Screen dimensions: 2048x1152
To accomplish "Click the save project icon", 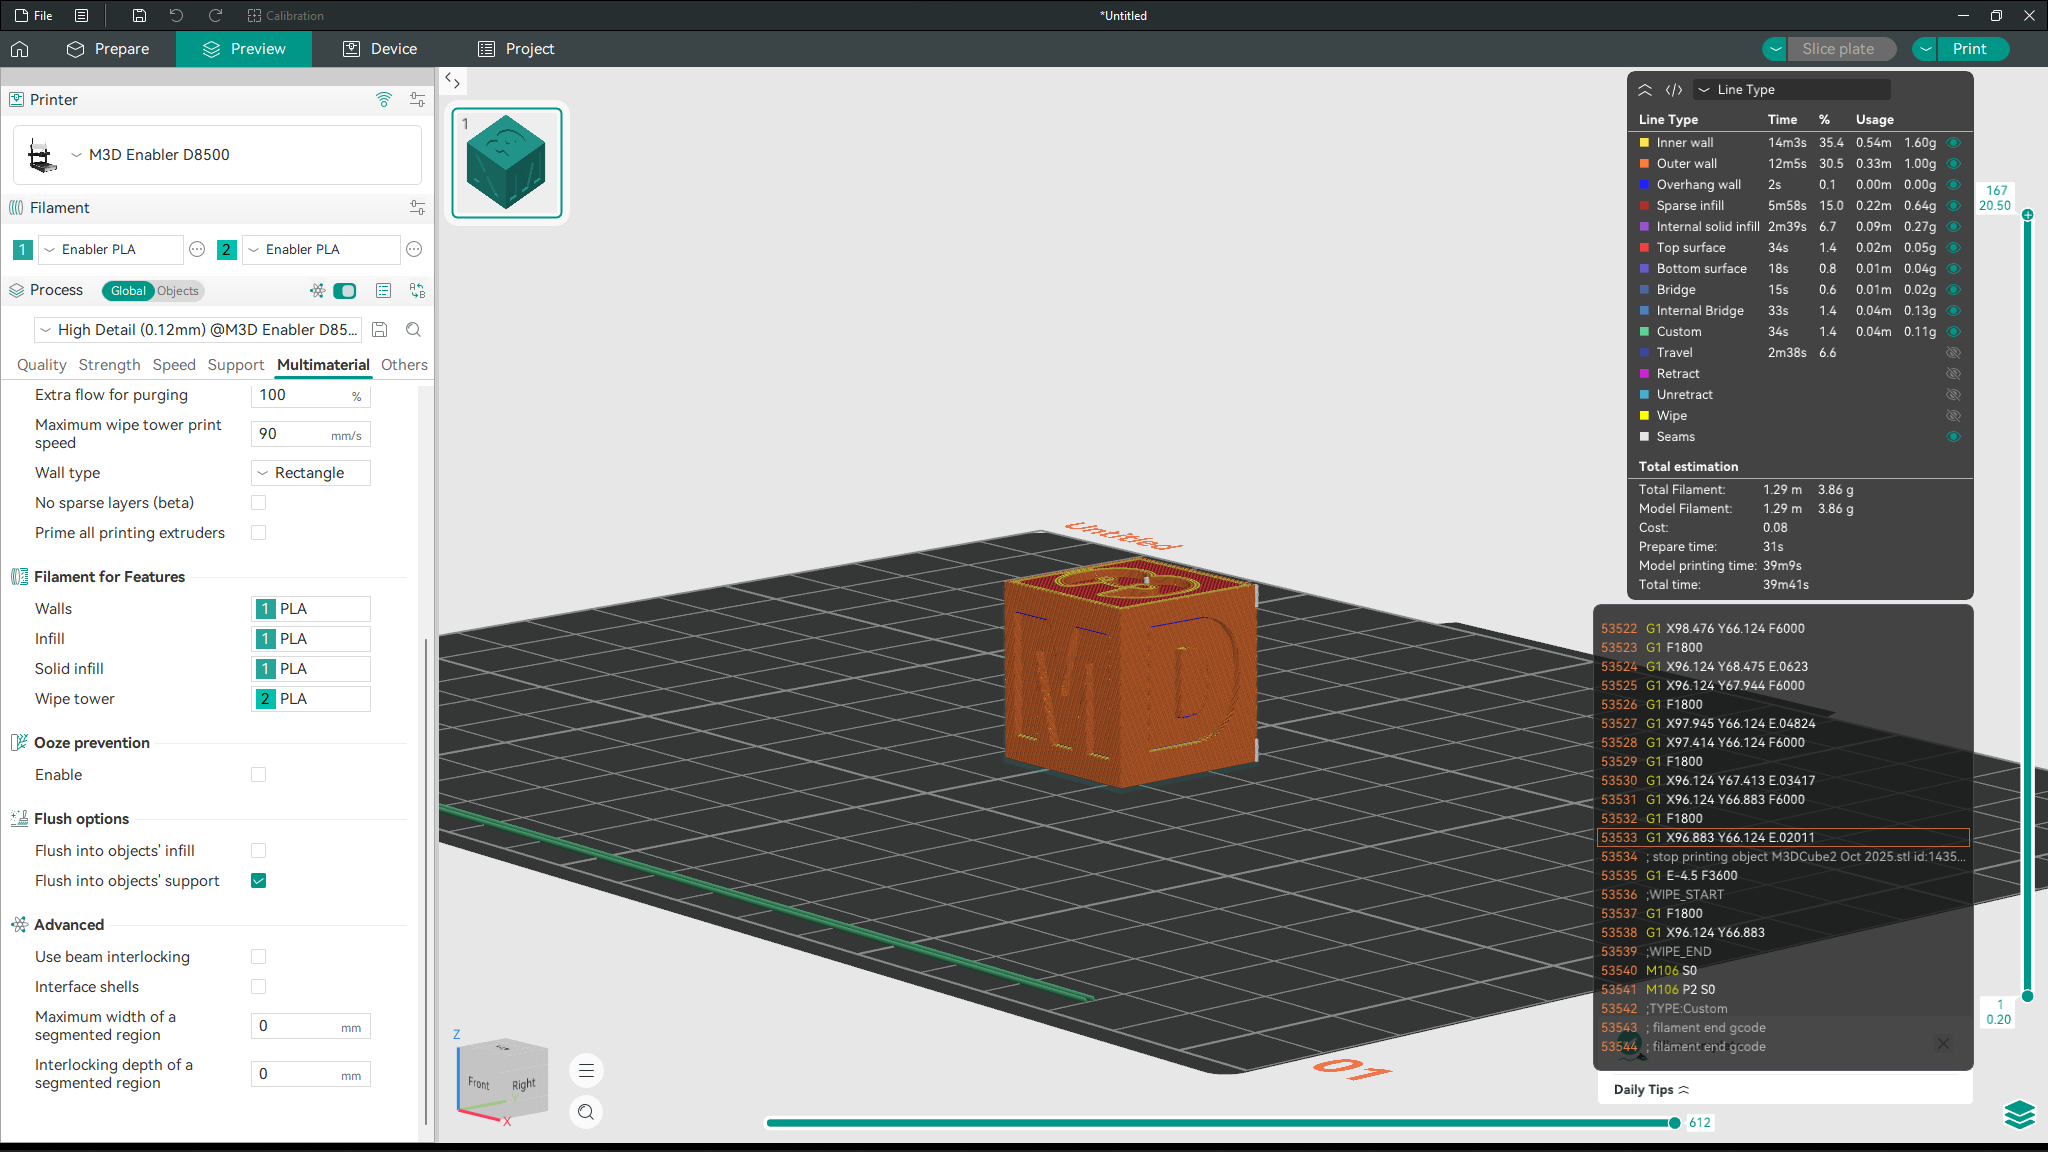I will pos(139,15).
